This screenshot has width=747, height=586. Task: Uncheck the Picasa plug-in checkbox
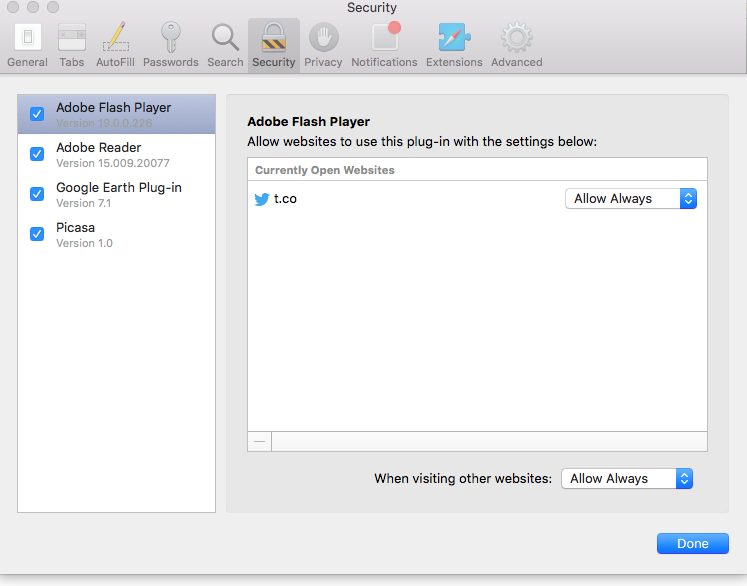37,234
